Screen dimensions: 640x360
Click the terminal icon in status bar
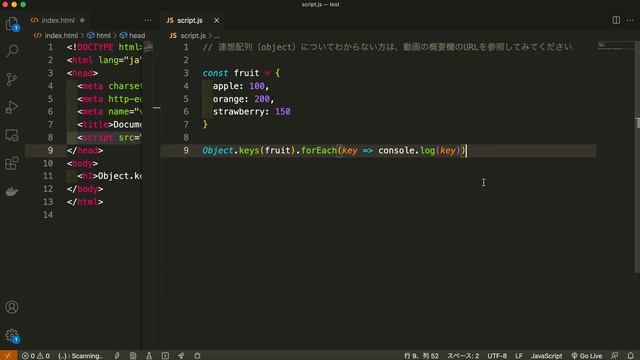tap(165, 356)
